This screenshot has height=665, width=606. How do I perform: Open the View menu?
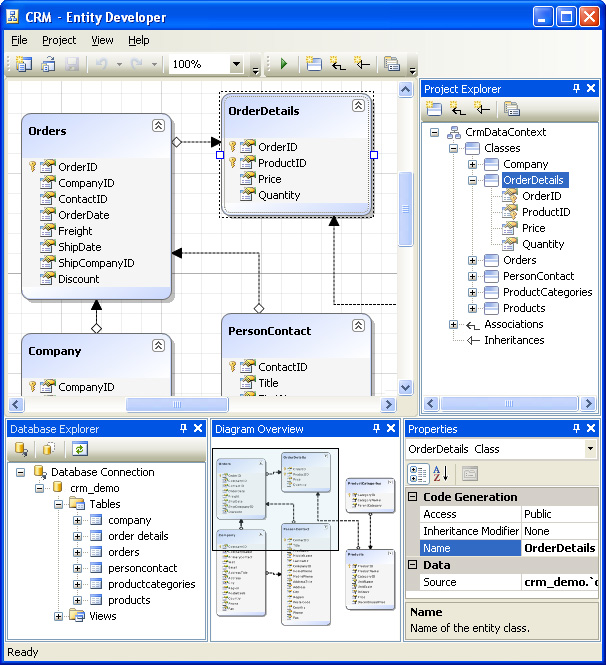pyautogui.click(x=102, y=40)
